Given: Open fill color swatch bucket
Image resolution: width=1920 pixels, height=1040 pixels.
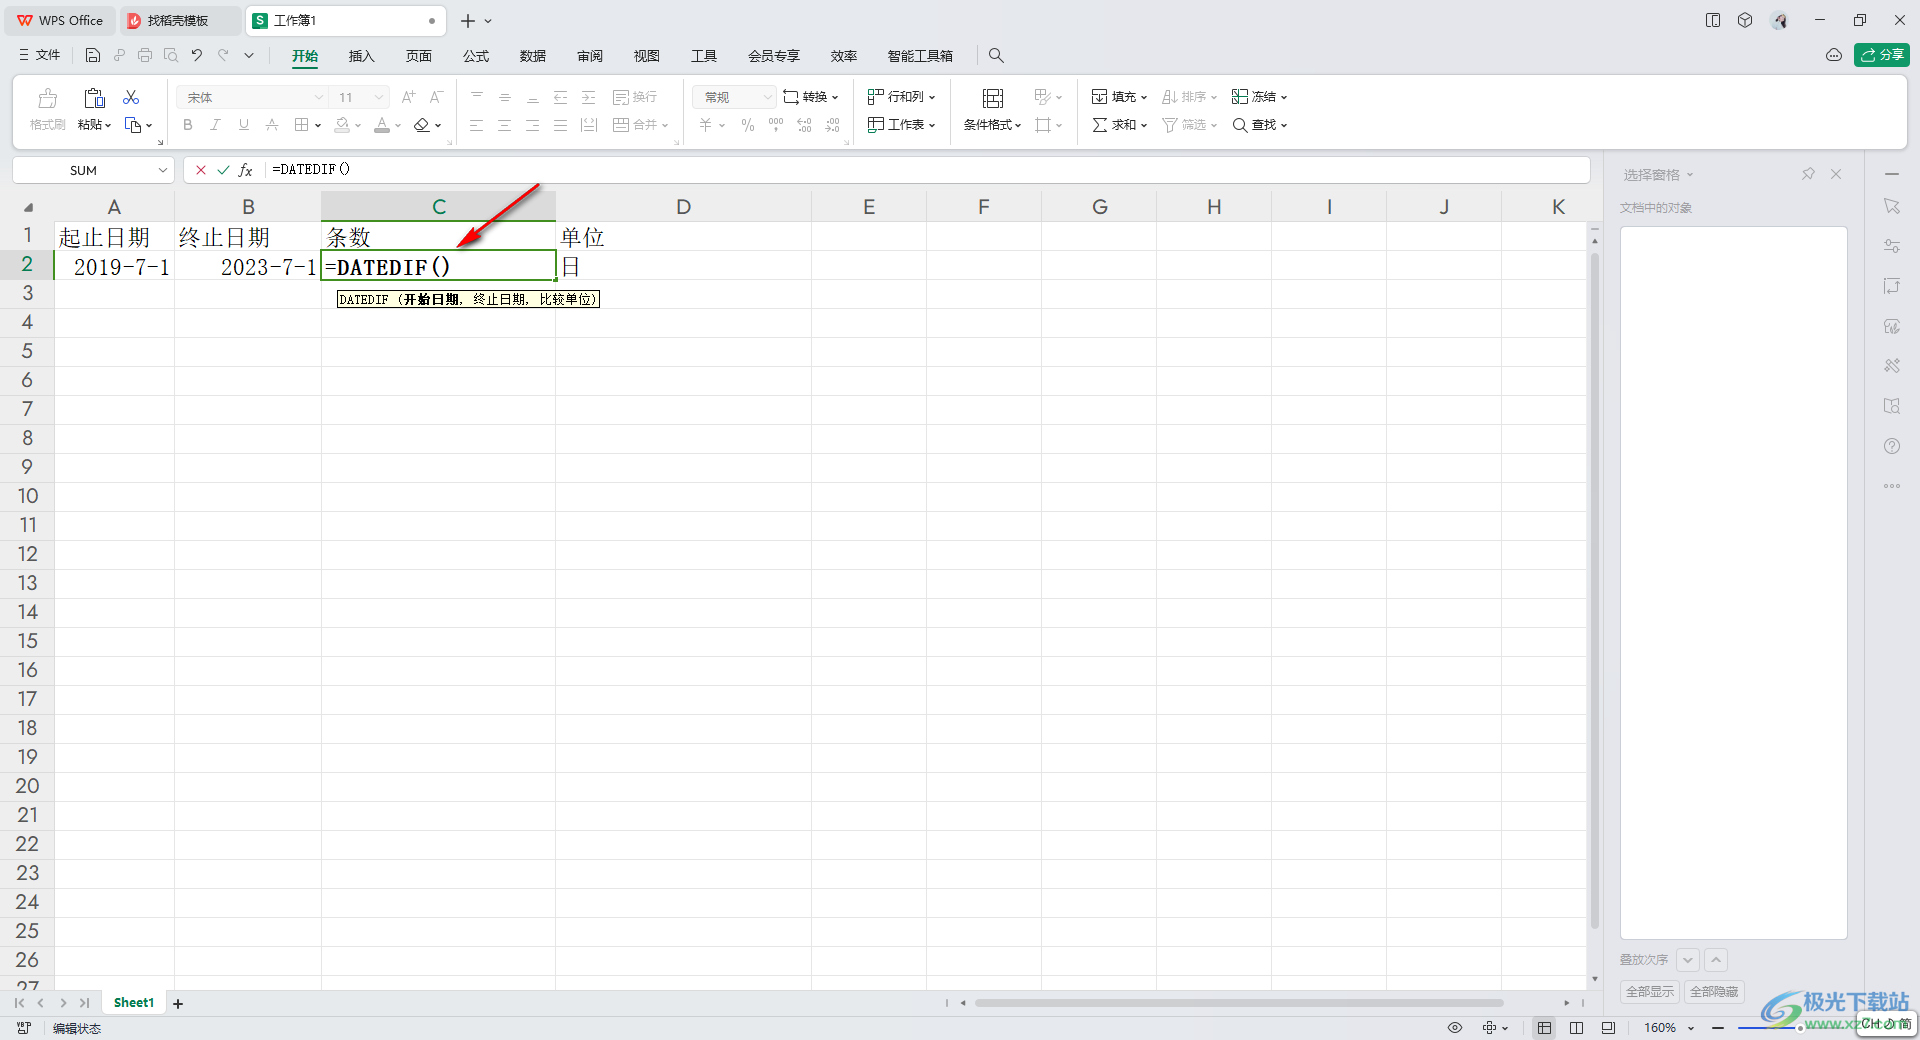Looking at the screenshot, I should point(342,125).
